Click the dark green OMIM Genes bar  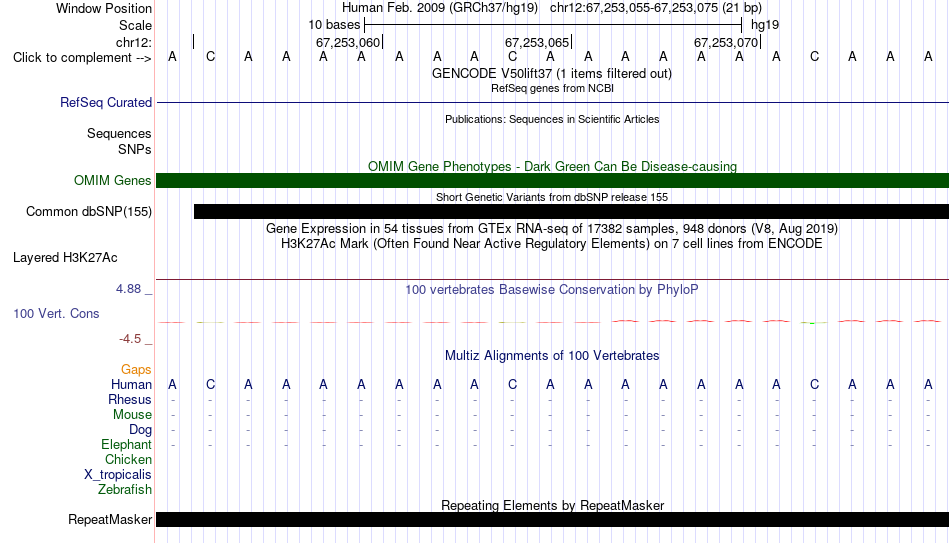(x=553, y=181)
